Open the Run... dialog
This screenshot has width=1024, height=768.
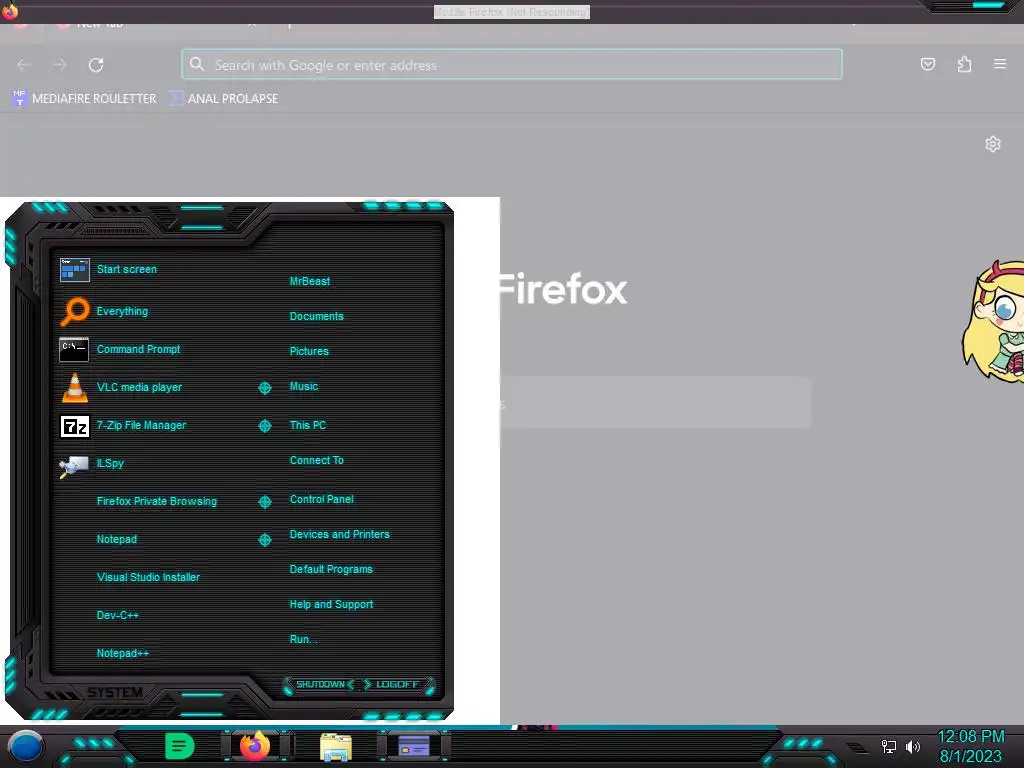coord(304,639)
